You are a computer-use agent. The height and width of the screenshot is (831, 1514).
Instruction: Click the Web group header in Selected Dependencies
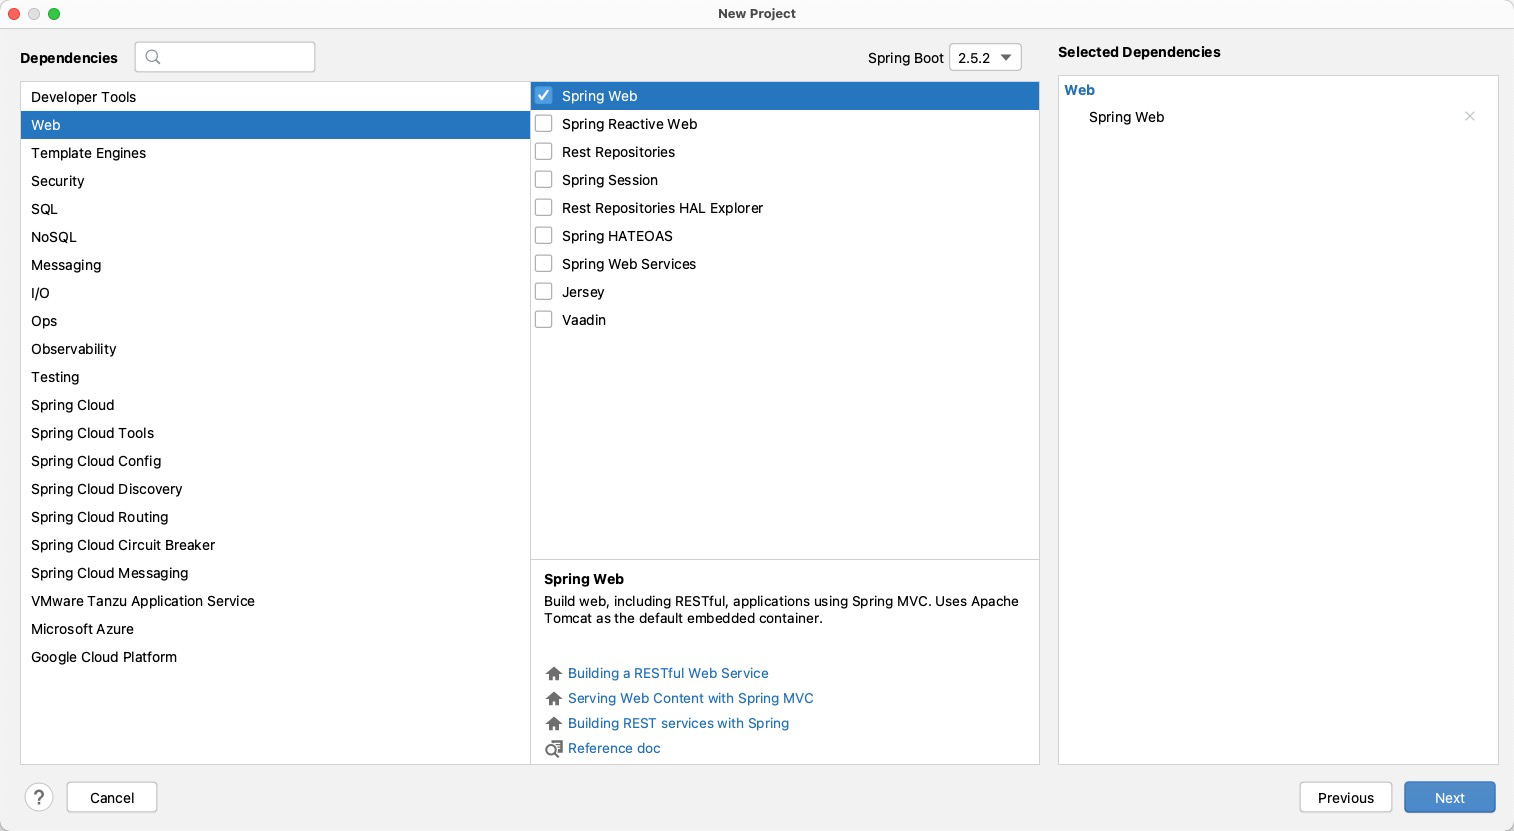[x=1079, y=90]
